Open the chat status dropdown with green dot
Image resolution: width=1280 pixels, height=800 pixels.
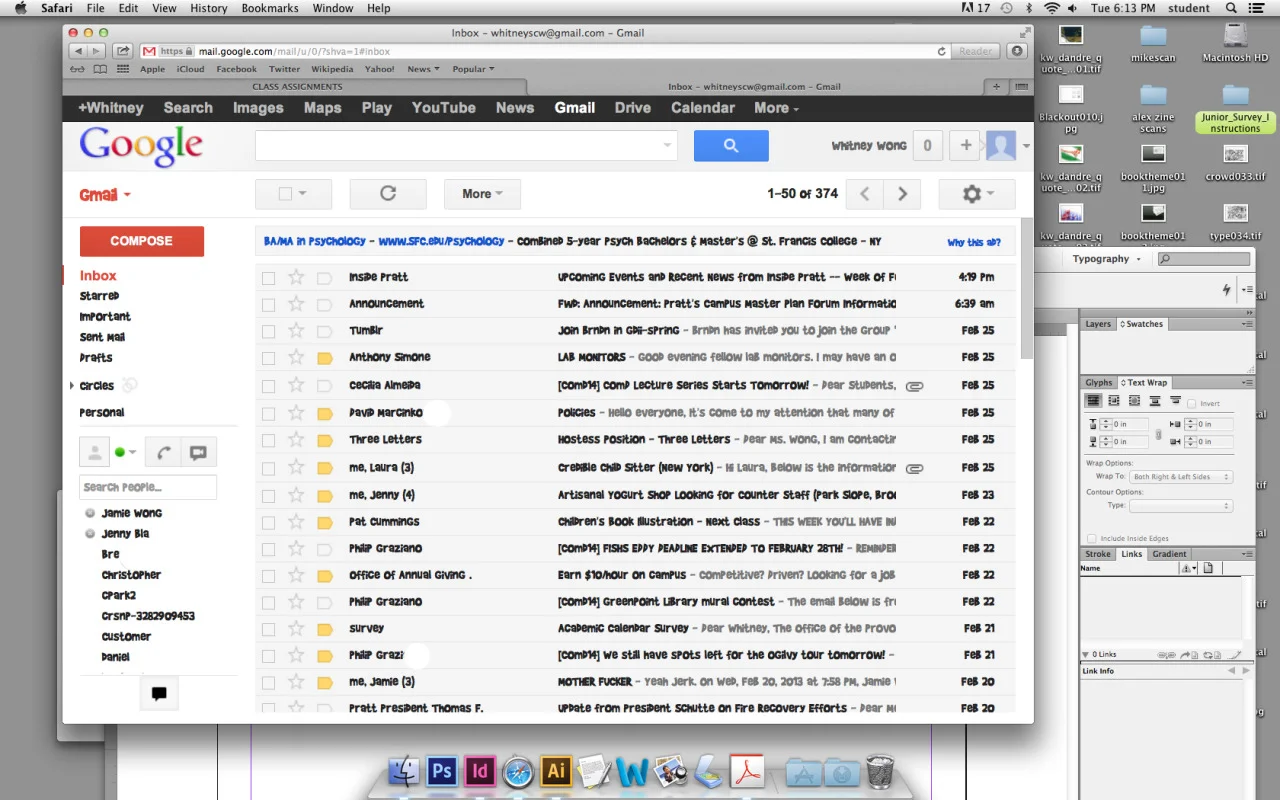pyautogui.click(x=125, y=452)
